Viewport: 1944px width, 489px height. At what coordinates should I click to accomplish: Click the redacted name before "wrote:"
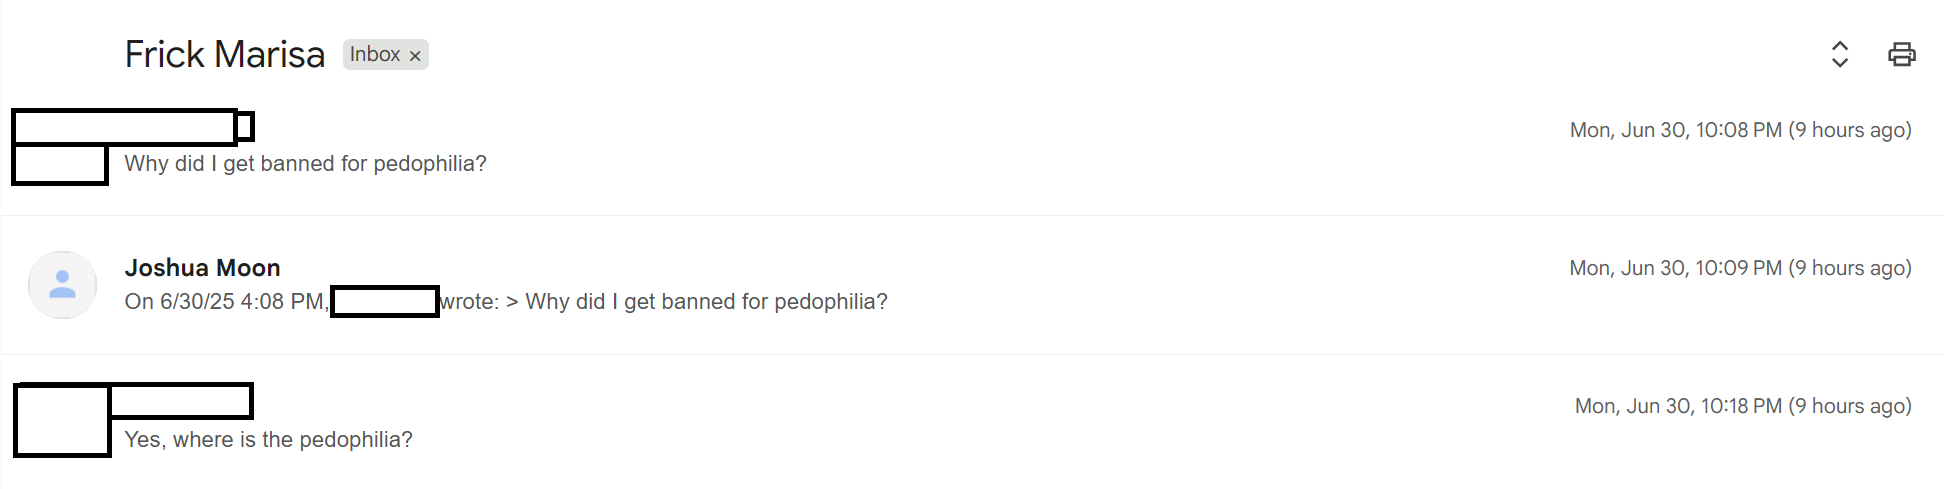coord(385,302)
